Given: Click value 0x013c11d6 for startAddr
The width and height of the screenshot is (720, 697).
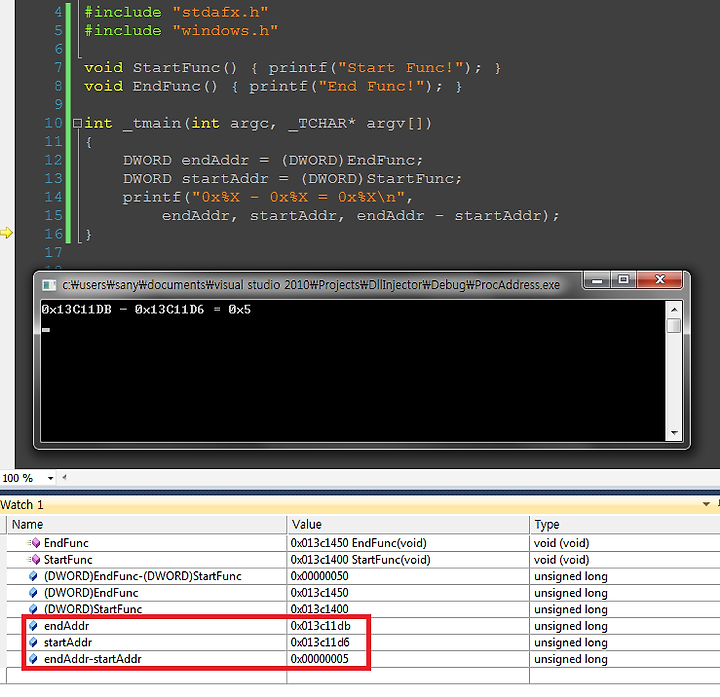Looking at the screenshot, I should [x=320, y=642].
